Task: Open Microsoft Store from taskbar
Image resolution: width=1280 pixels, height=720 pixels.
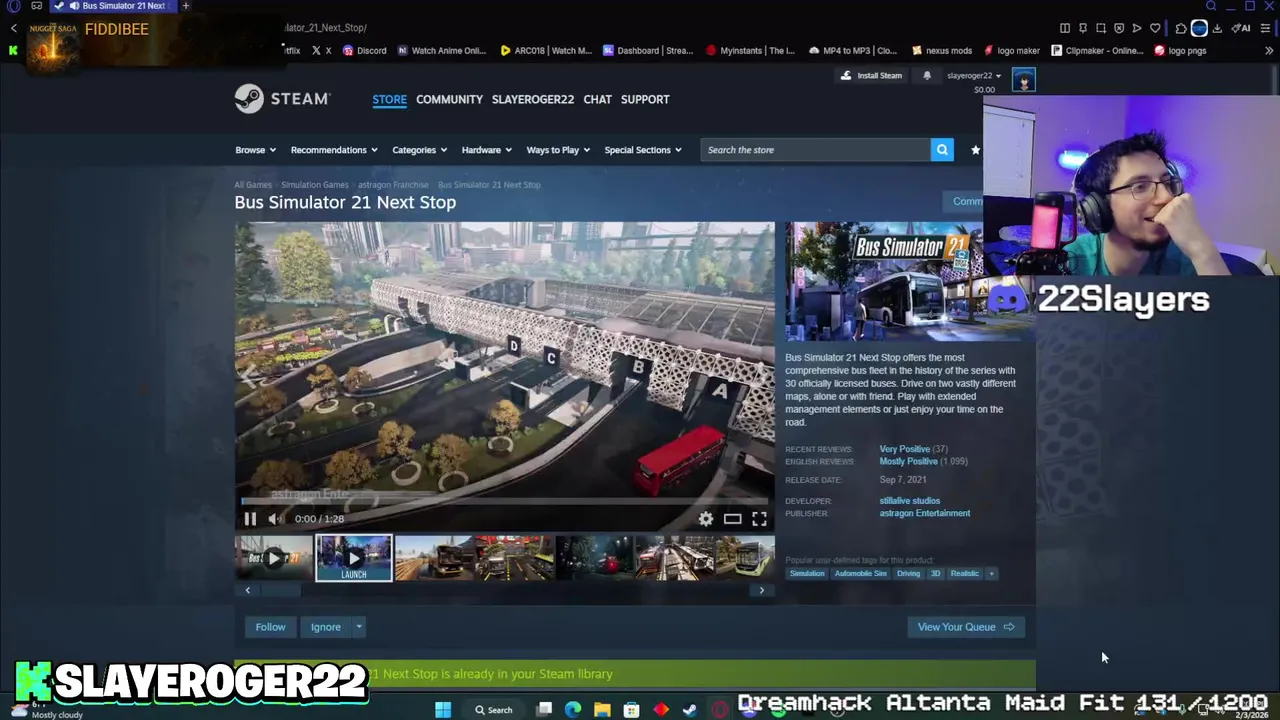Action: coord(631,710)
